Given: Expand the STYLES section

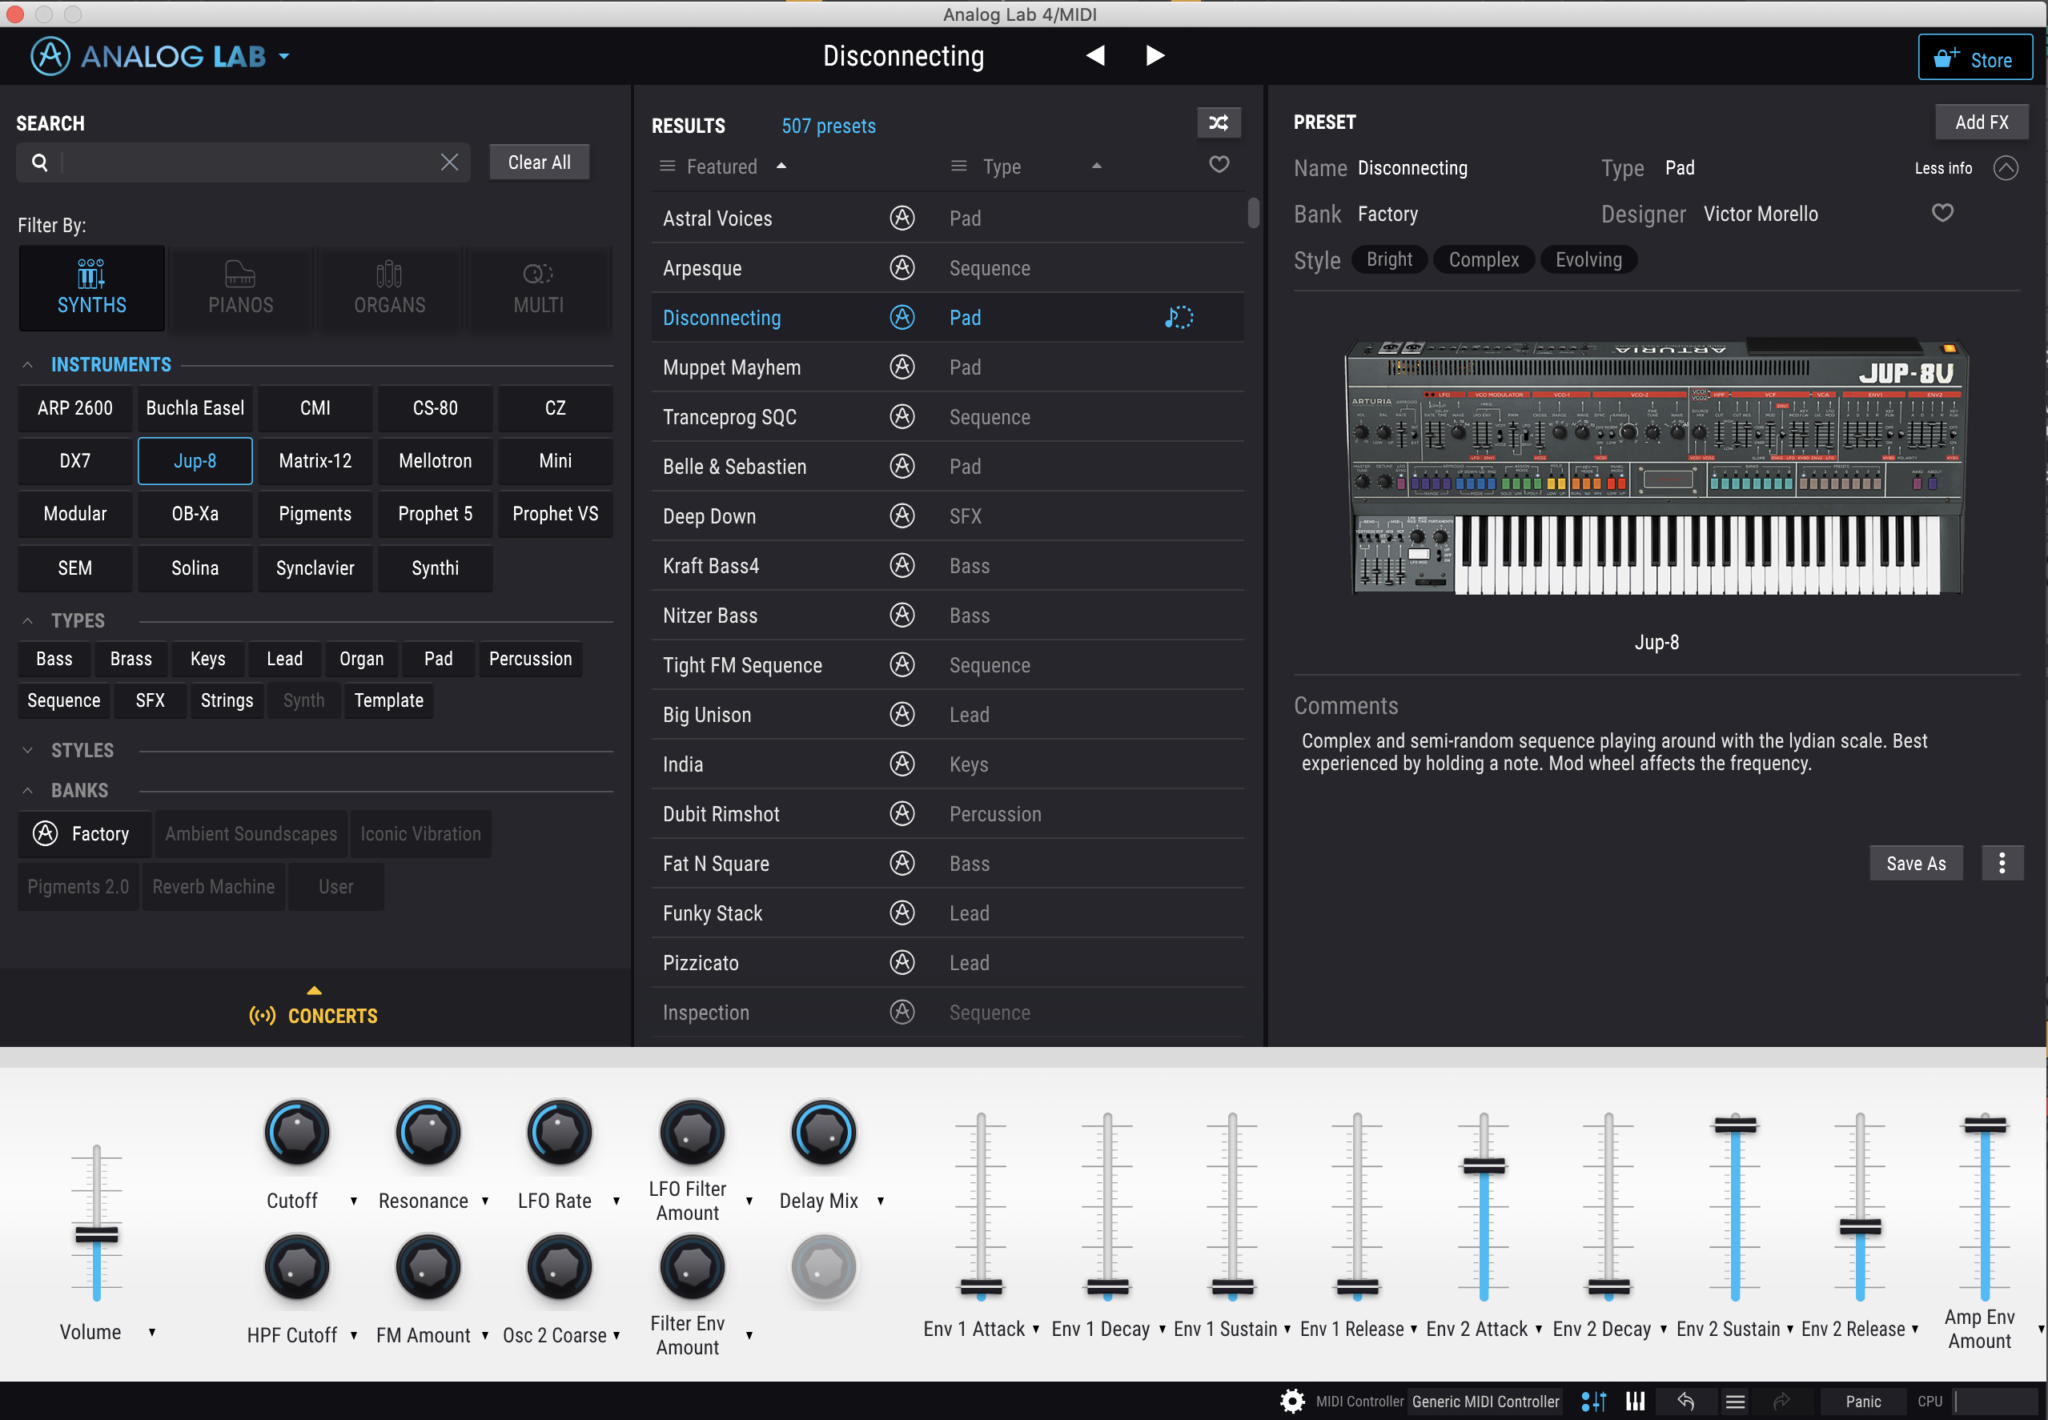Looking at the screenshot, I should (x=30, y=750).
